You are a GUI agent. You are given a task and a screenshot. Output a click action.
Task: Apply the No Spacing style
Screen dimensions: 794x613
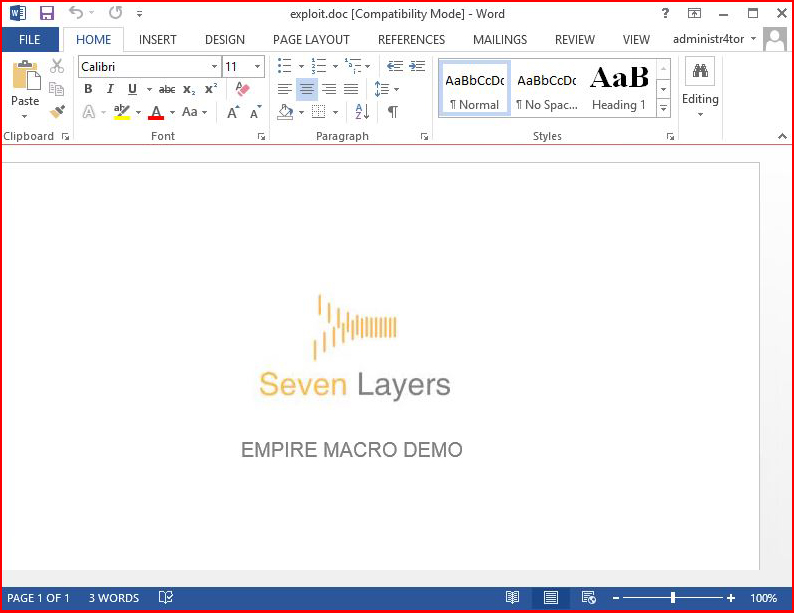coord(547,90)
